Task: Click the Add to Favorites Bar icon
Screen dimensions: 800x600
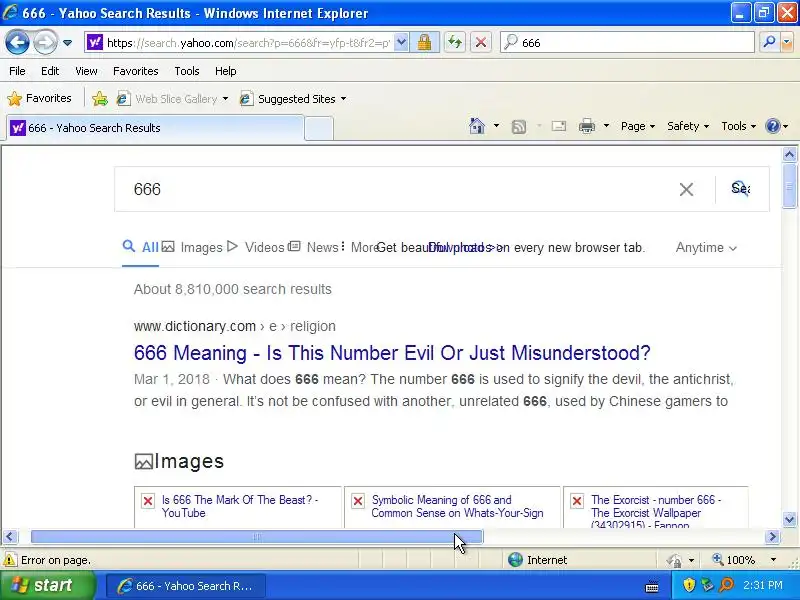Action: tap(100, 98)
